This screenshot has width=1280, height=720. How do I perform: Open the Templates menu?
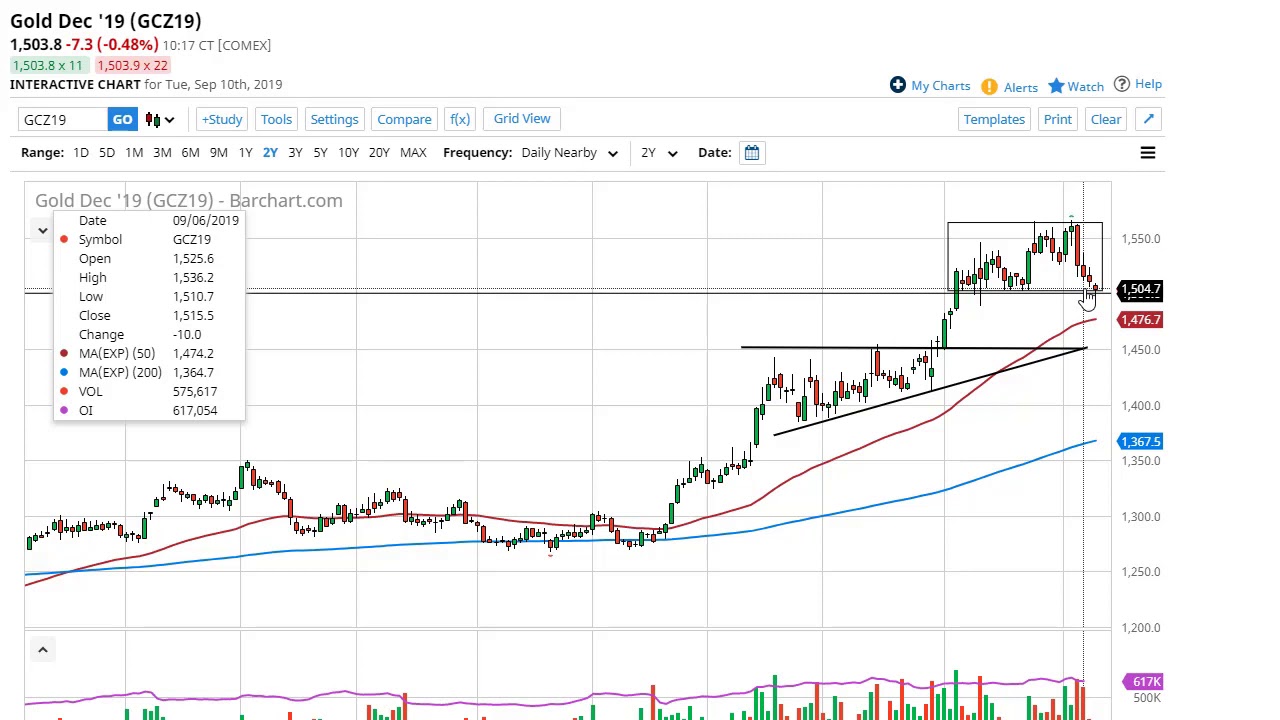[994, 119]
